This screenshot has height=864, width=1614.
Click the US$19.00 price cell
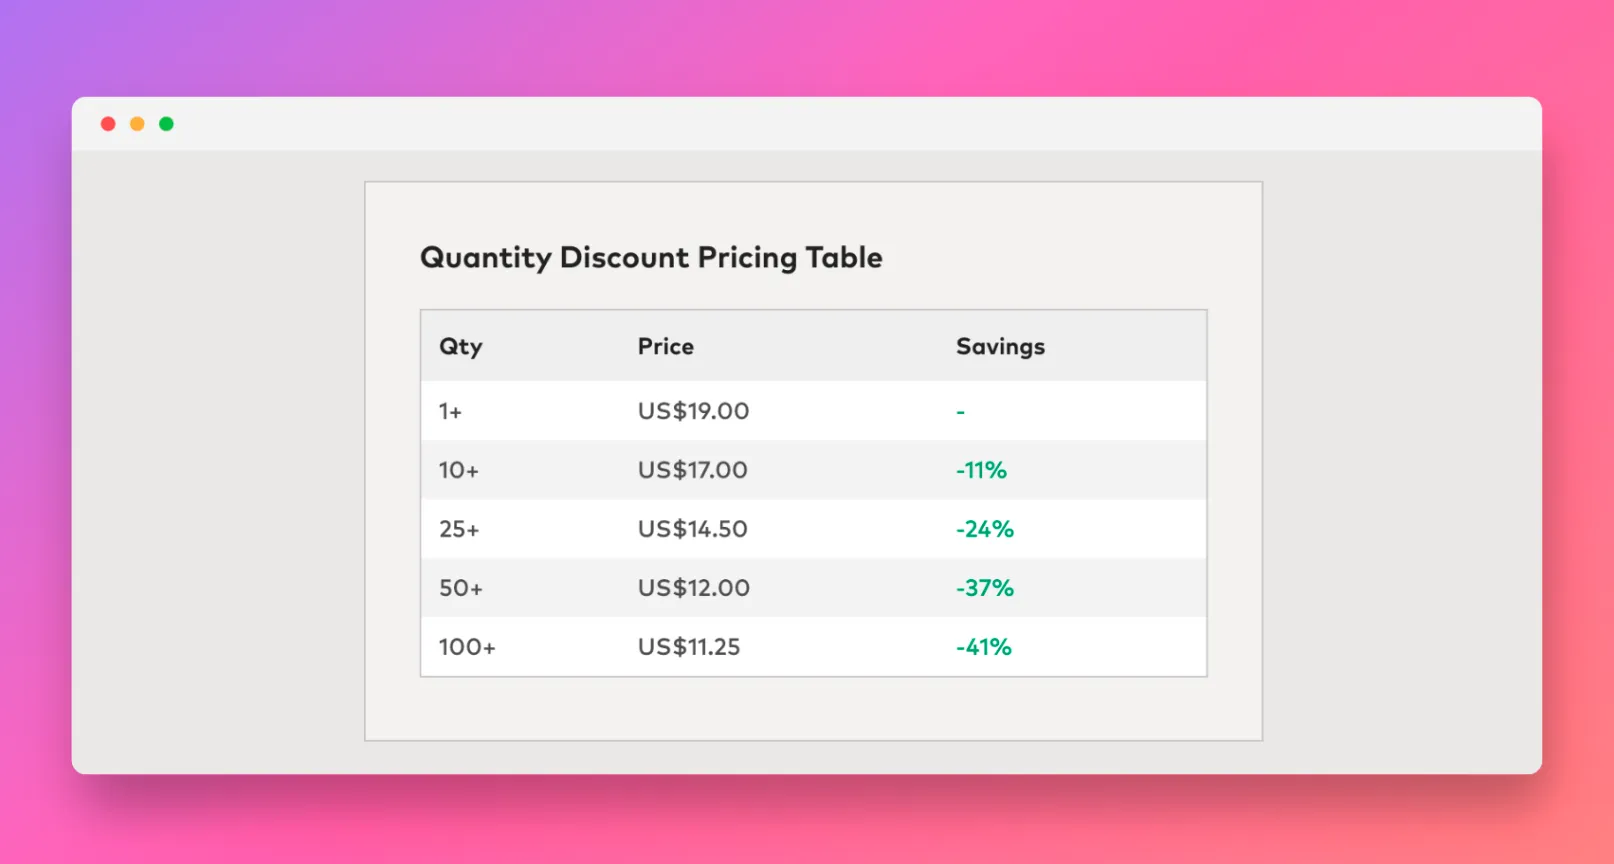693,411
